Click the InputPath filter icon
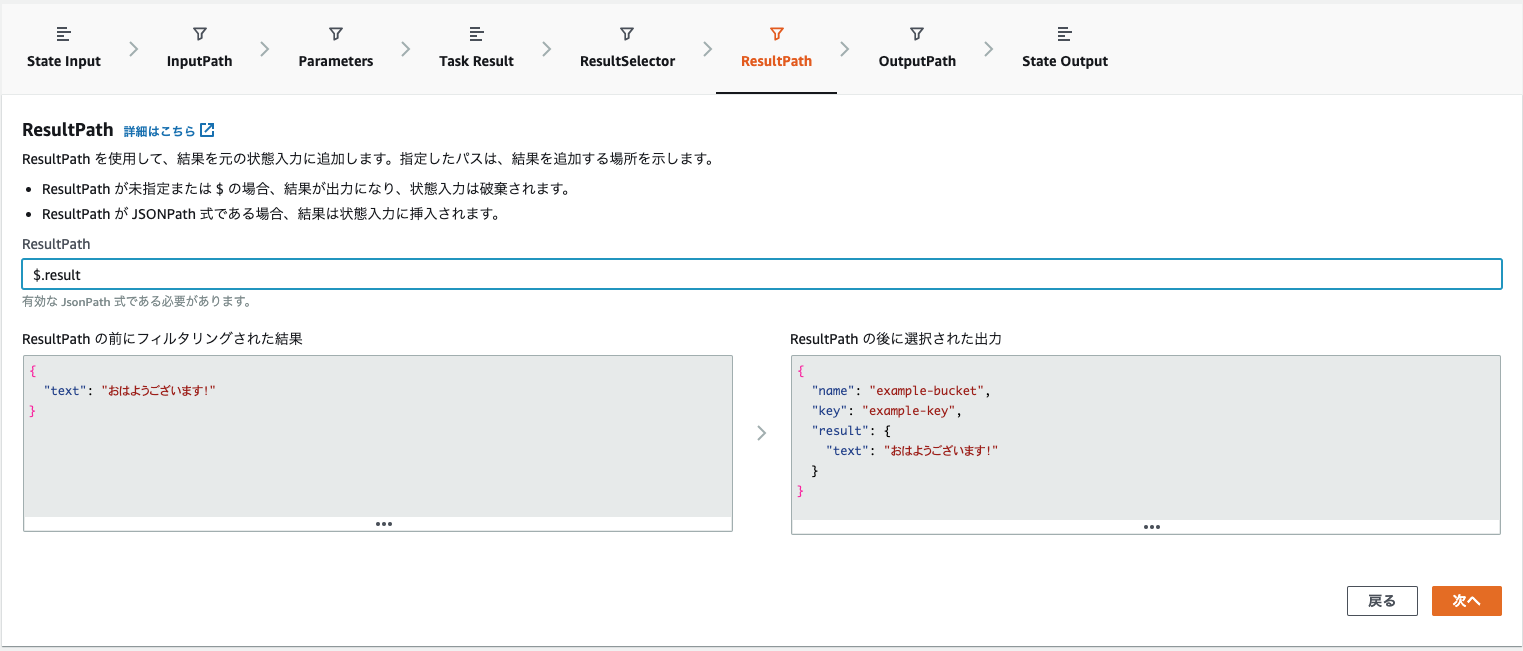The width and height of the screenshot is (1523, 651). click(198, 33)
